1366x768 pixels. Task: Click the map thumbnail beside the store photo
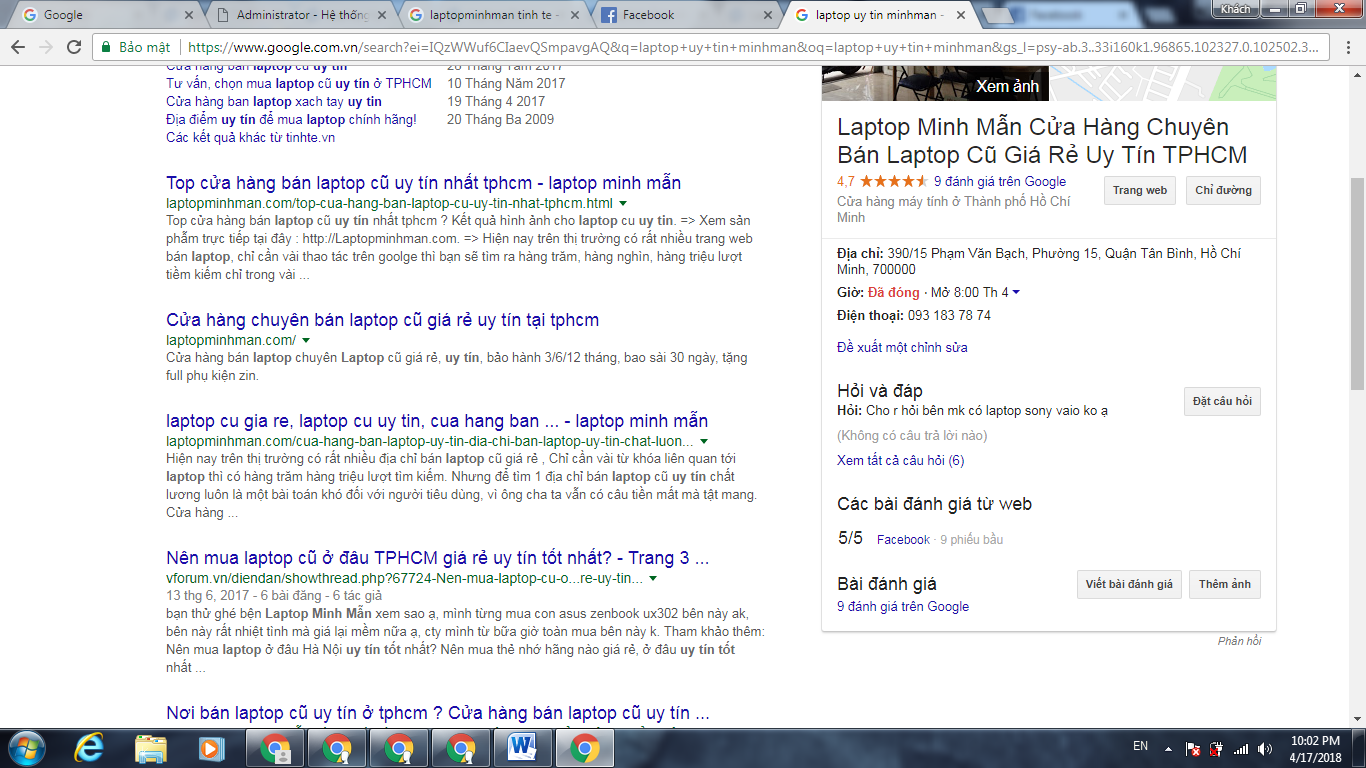point(1164,83)
